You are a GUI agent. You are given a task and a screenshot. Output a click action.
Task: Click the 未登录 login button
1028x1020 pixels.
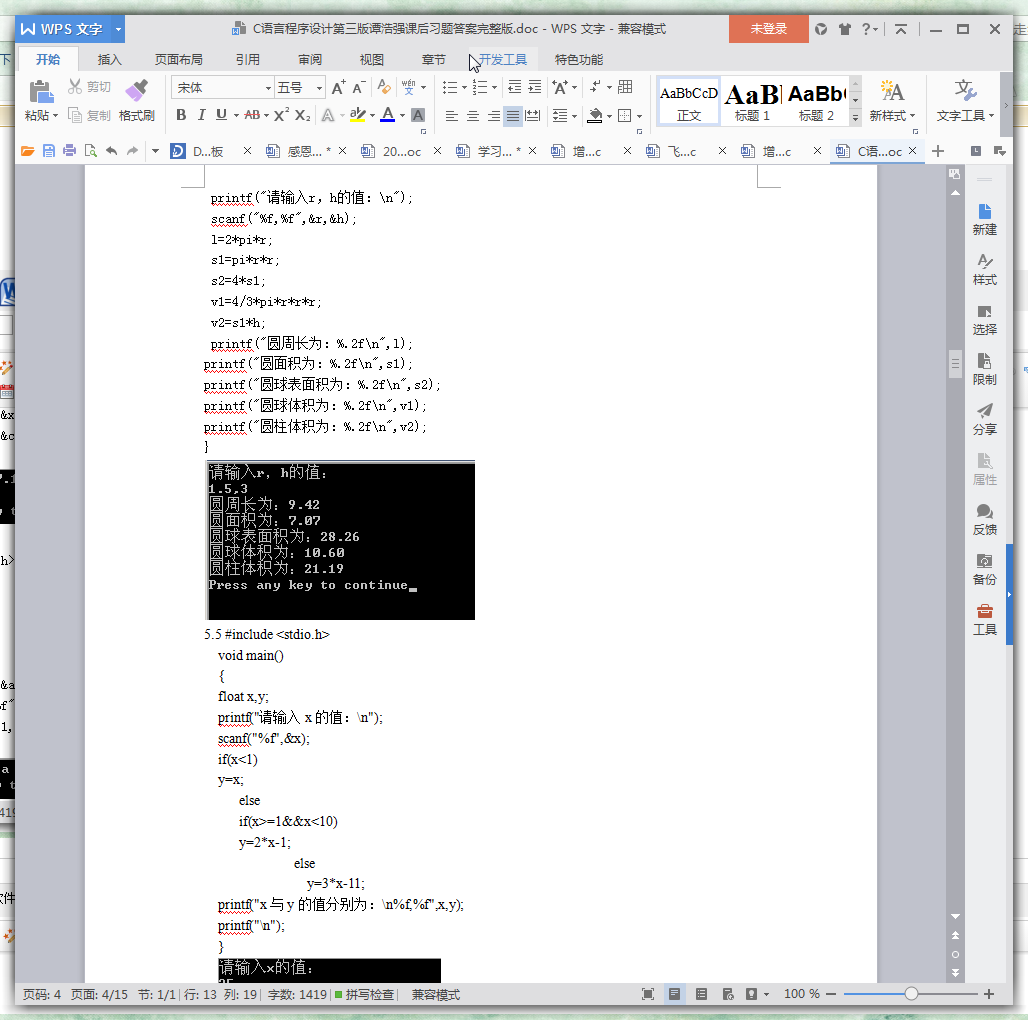pyautogui.click(x=768, y=29)
